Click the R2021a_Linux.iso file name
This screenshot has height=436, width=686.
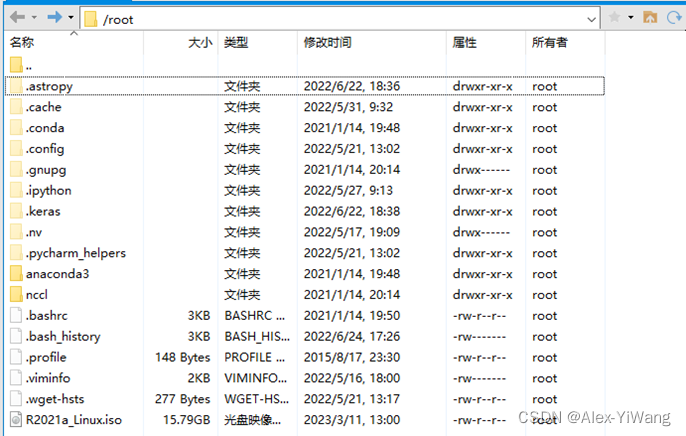click(x=74, y=420)
